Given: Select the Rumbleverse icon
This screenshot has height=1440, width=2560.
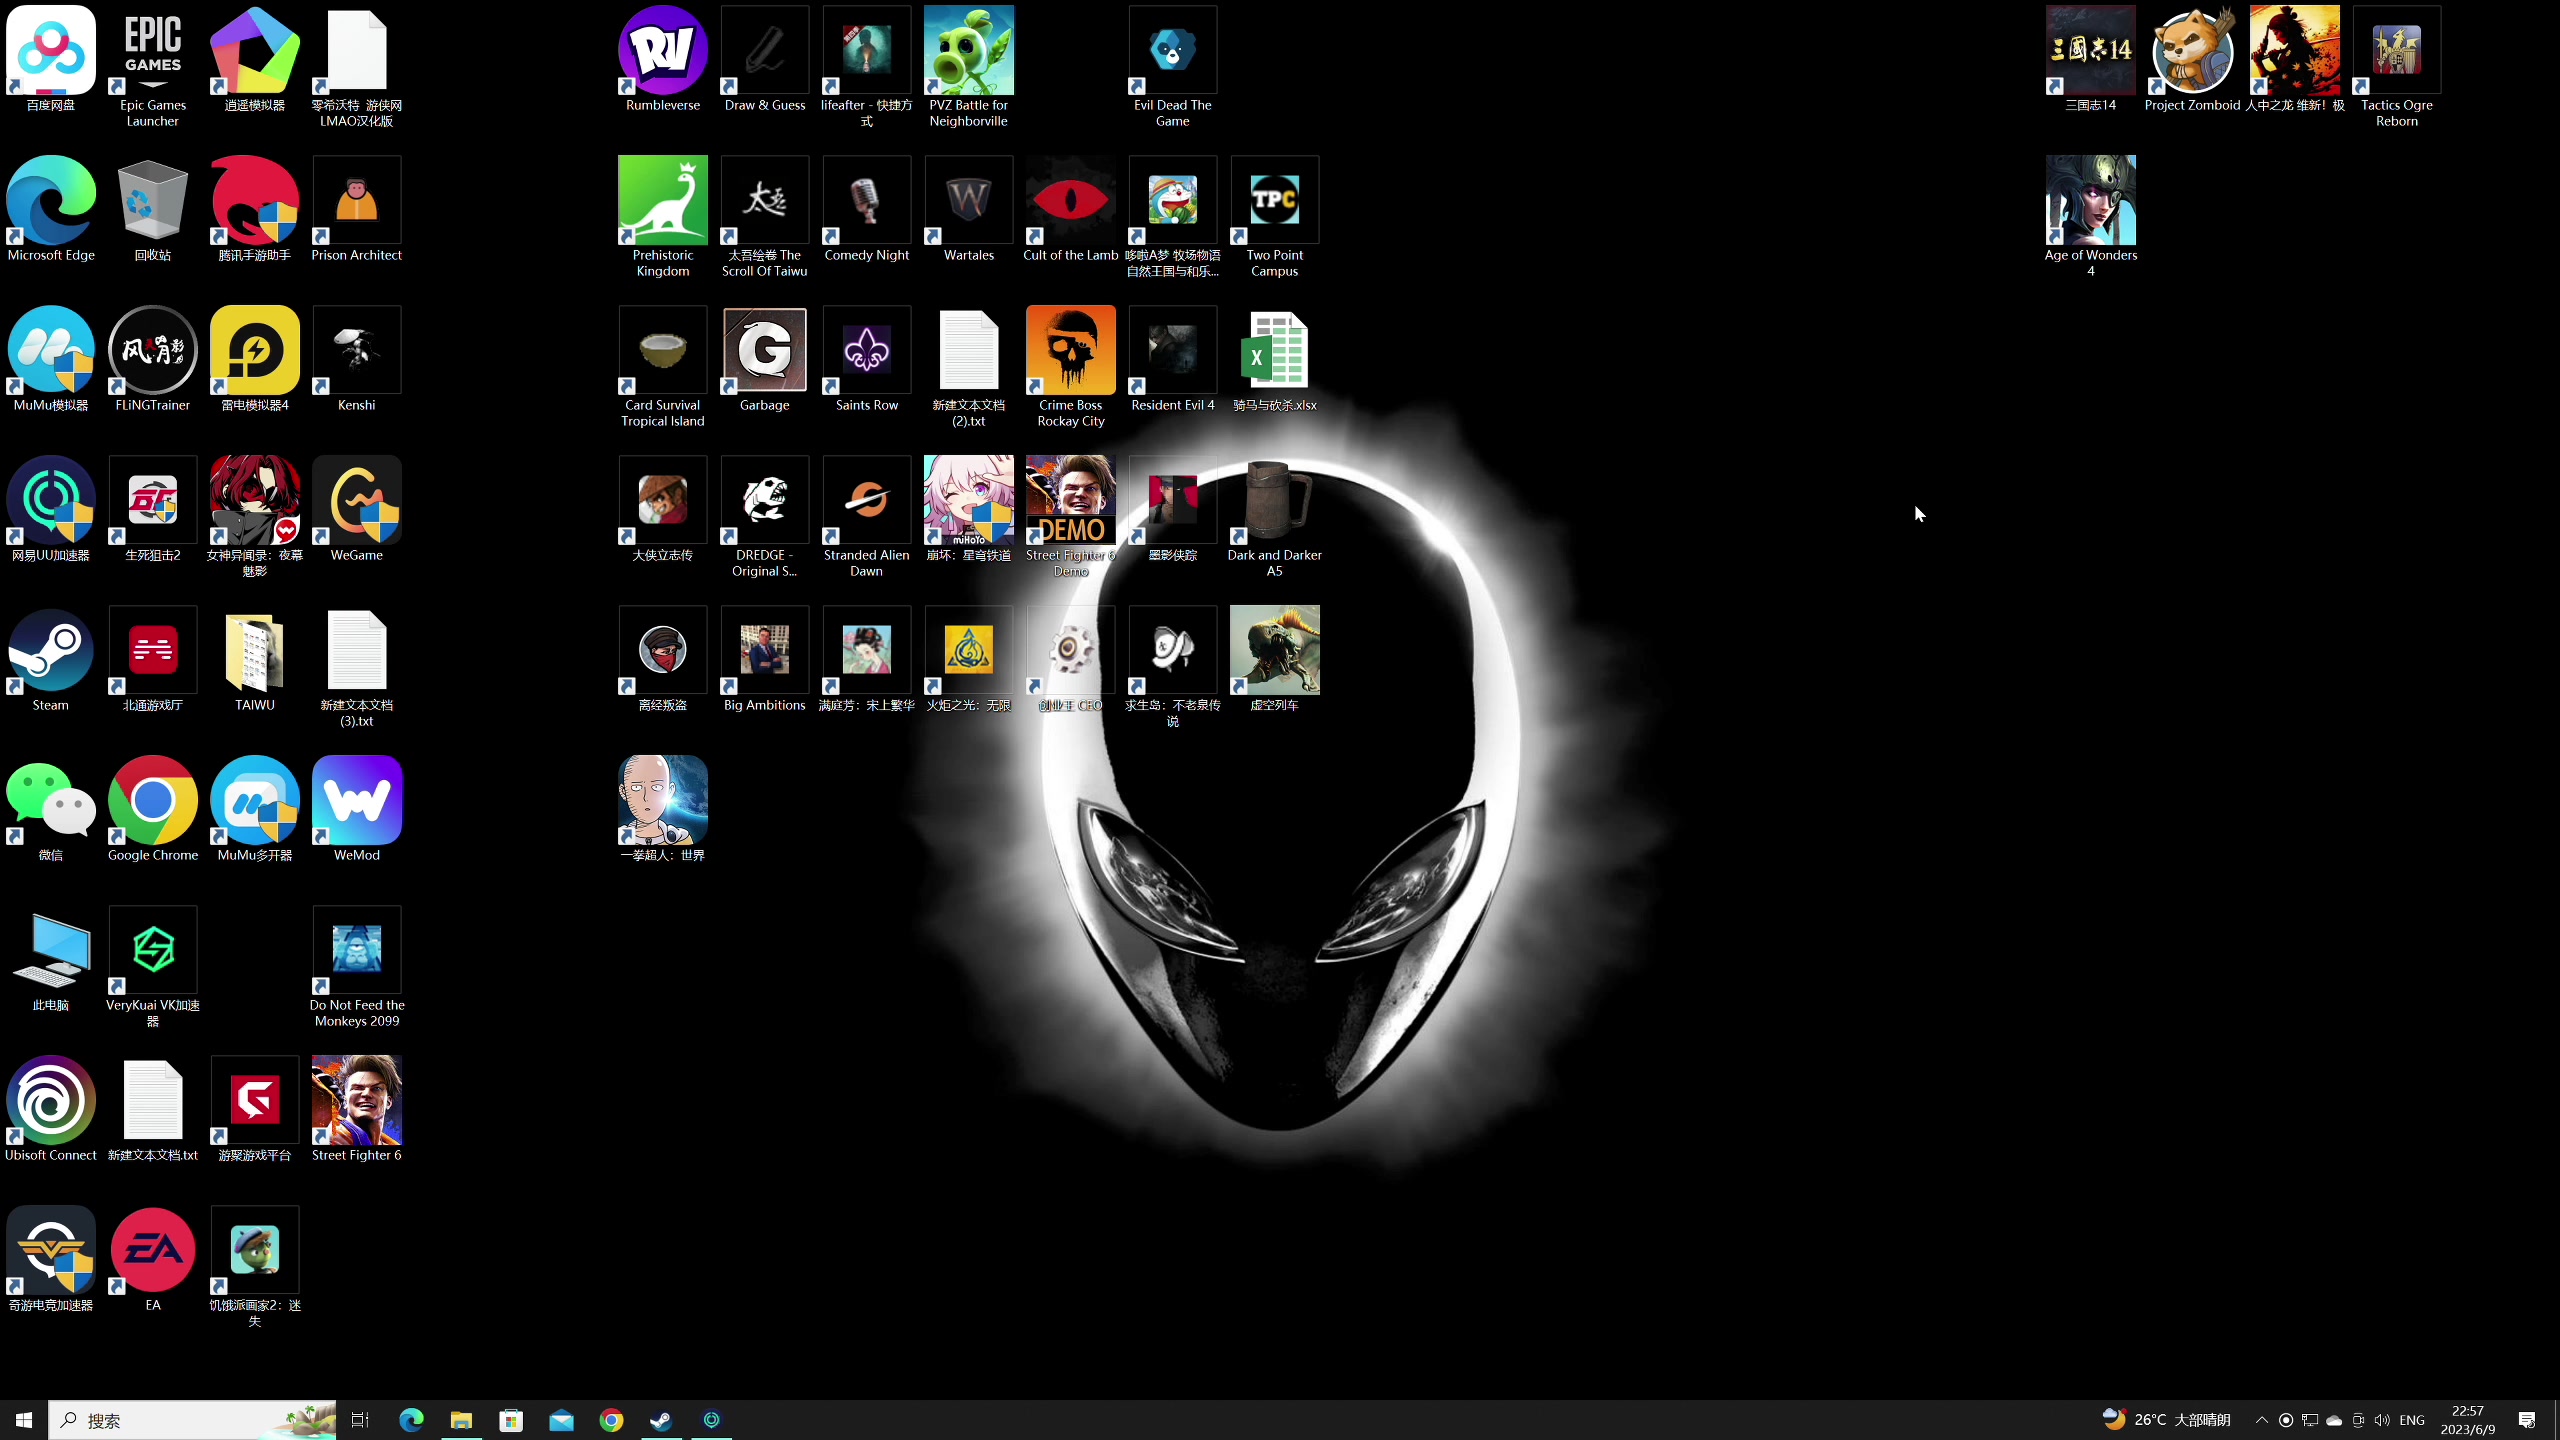Looking at the screenshot, I should (663, 60).
